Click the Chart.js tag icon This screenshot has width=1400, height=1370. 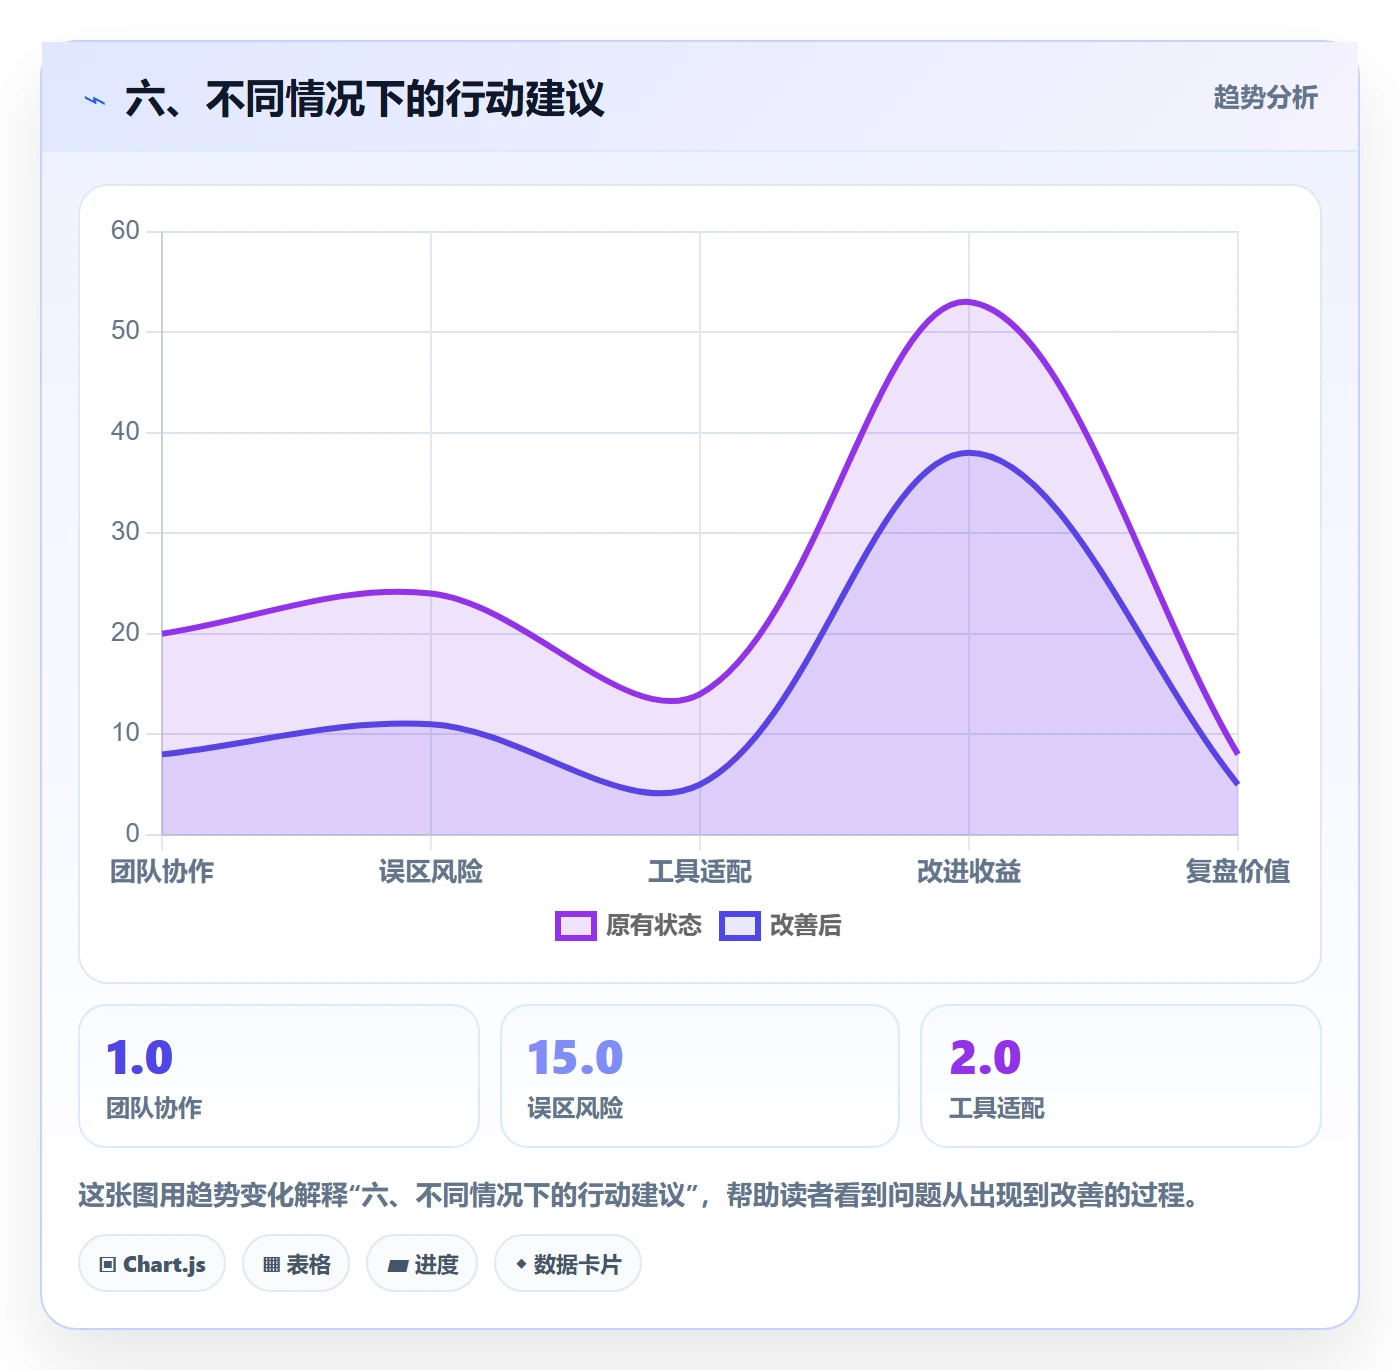click(108, 1265)
